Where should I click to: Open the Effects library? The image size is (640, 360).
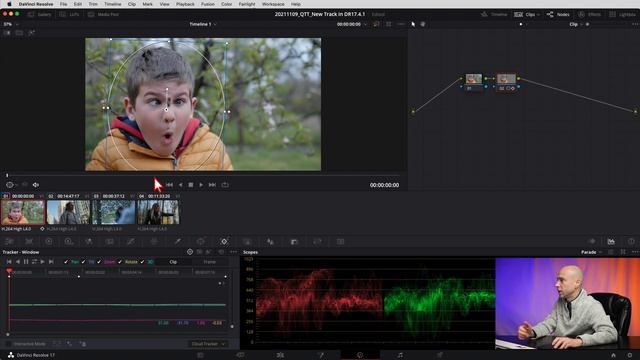tap(589, 14)
